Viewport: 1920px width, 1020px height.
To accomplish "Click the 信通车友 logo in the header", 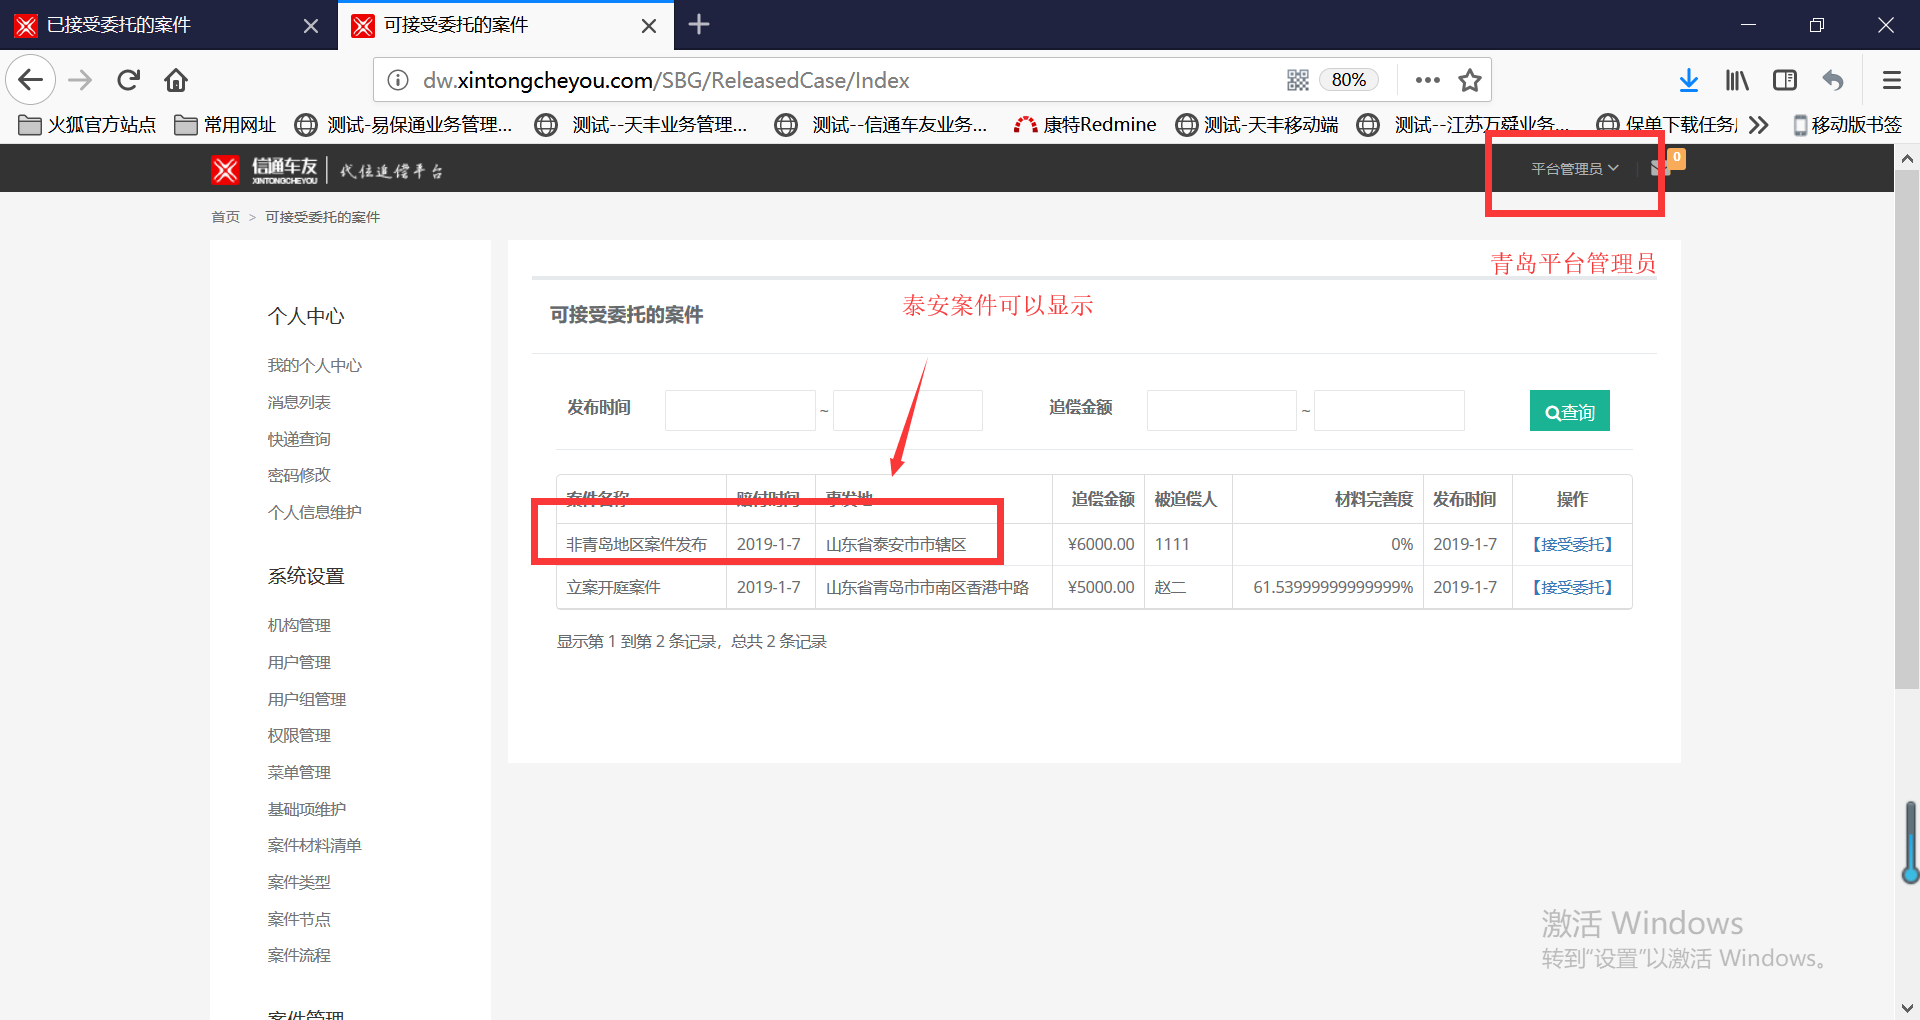I will [265, 170].
